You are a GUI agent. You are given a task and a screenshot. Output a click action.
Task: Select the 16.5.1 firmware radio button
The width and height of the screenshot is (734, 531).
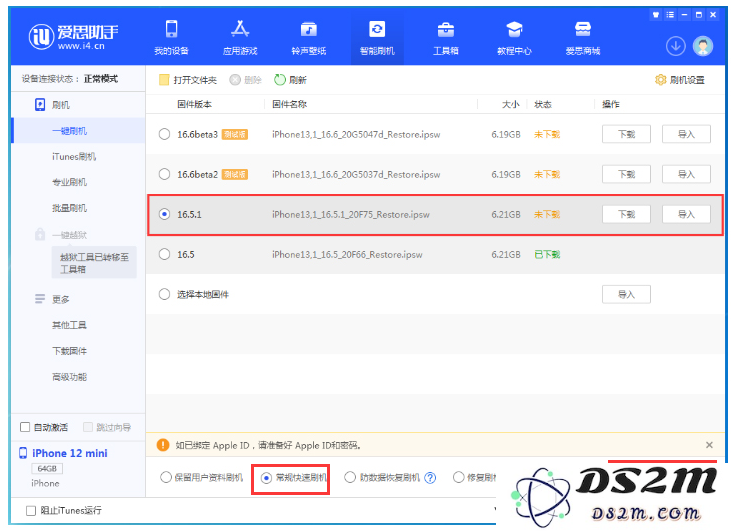click(x=164, y=214)
